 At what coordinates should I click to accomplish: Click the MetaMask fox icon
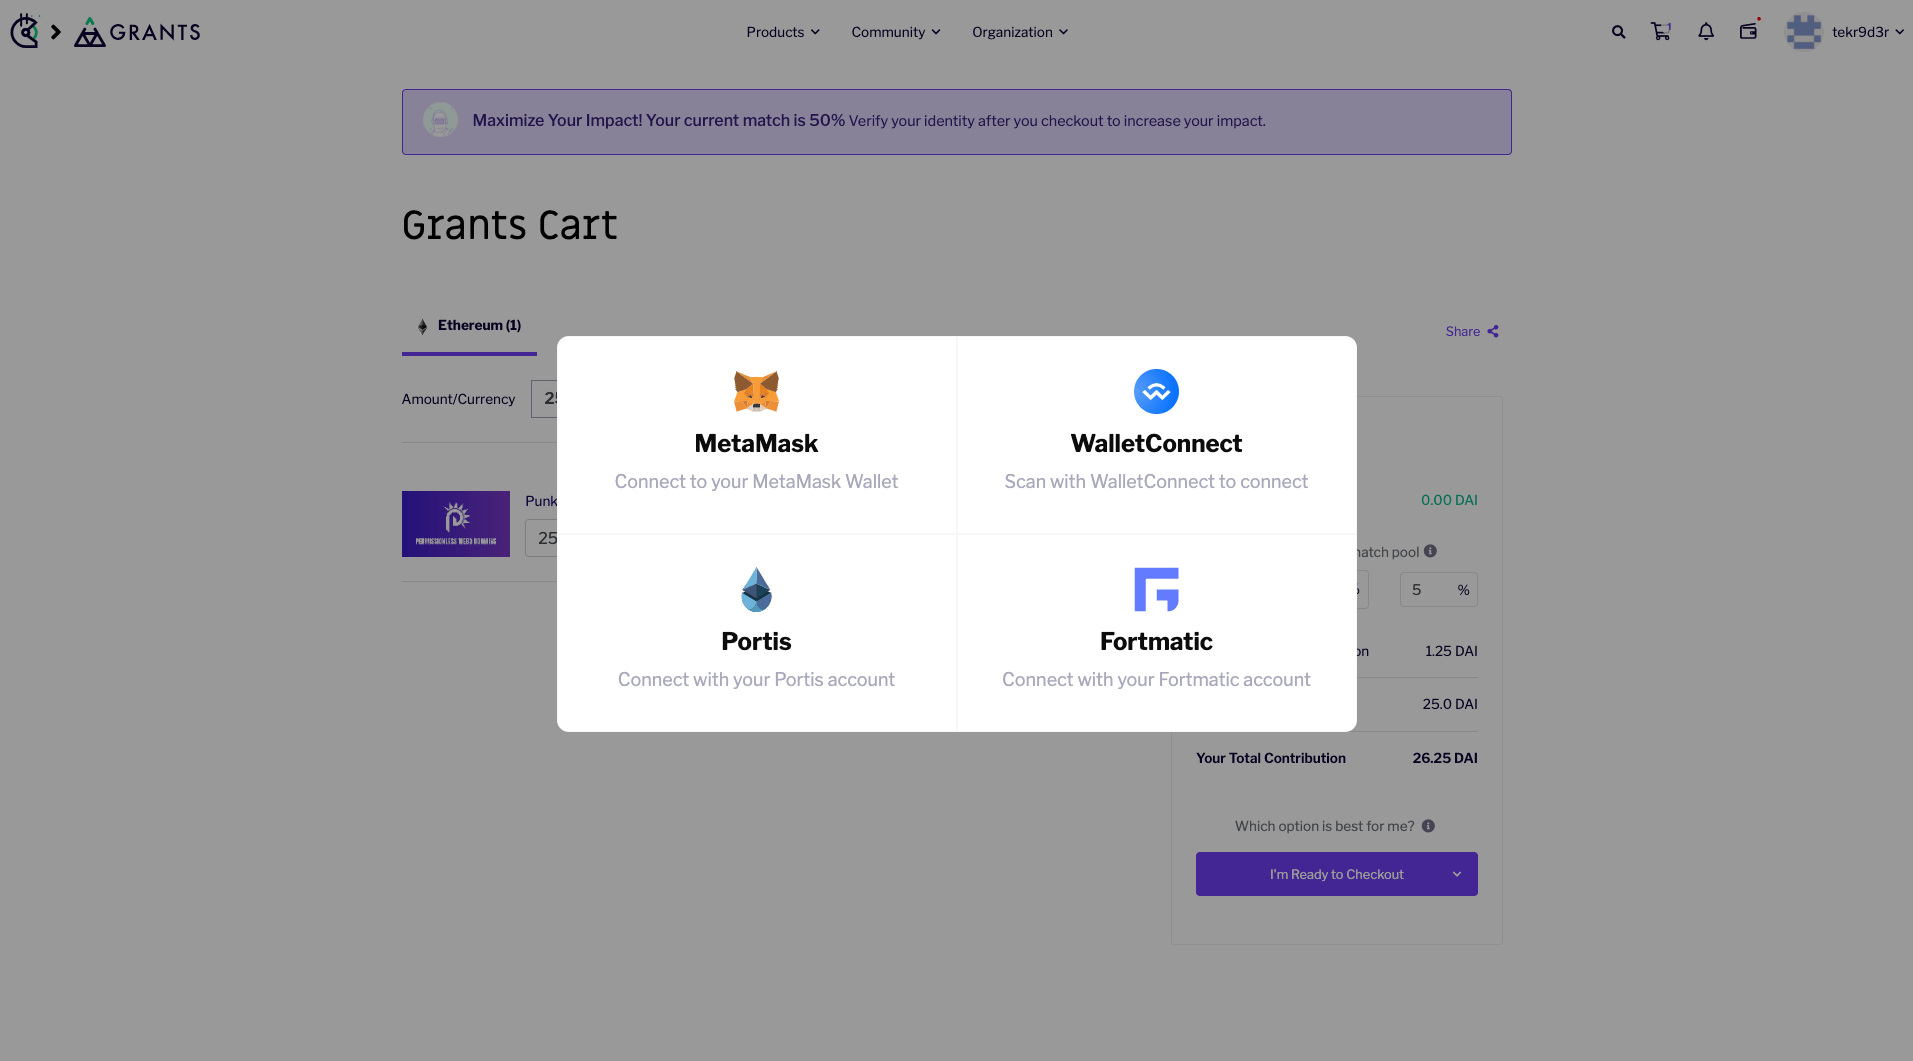point(756,391)
